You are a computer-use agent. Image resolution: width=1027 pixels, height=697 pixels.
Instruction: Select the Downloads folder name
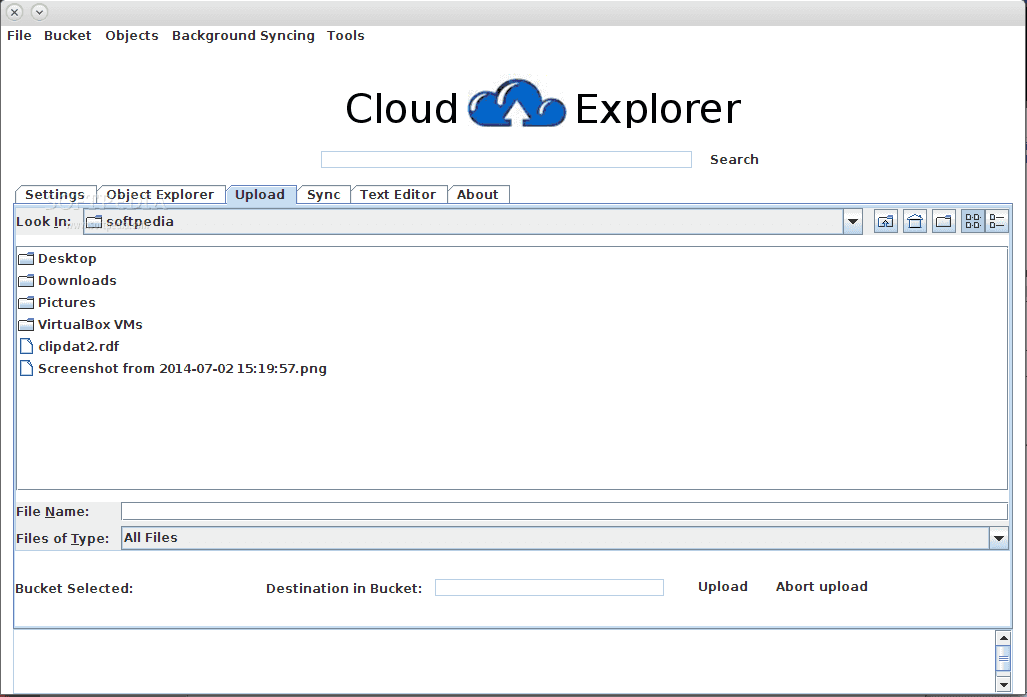[x=77, y=280]
